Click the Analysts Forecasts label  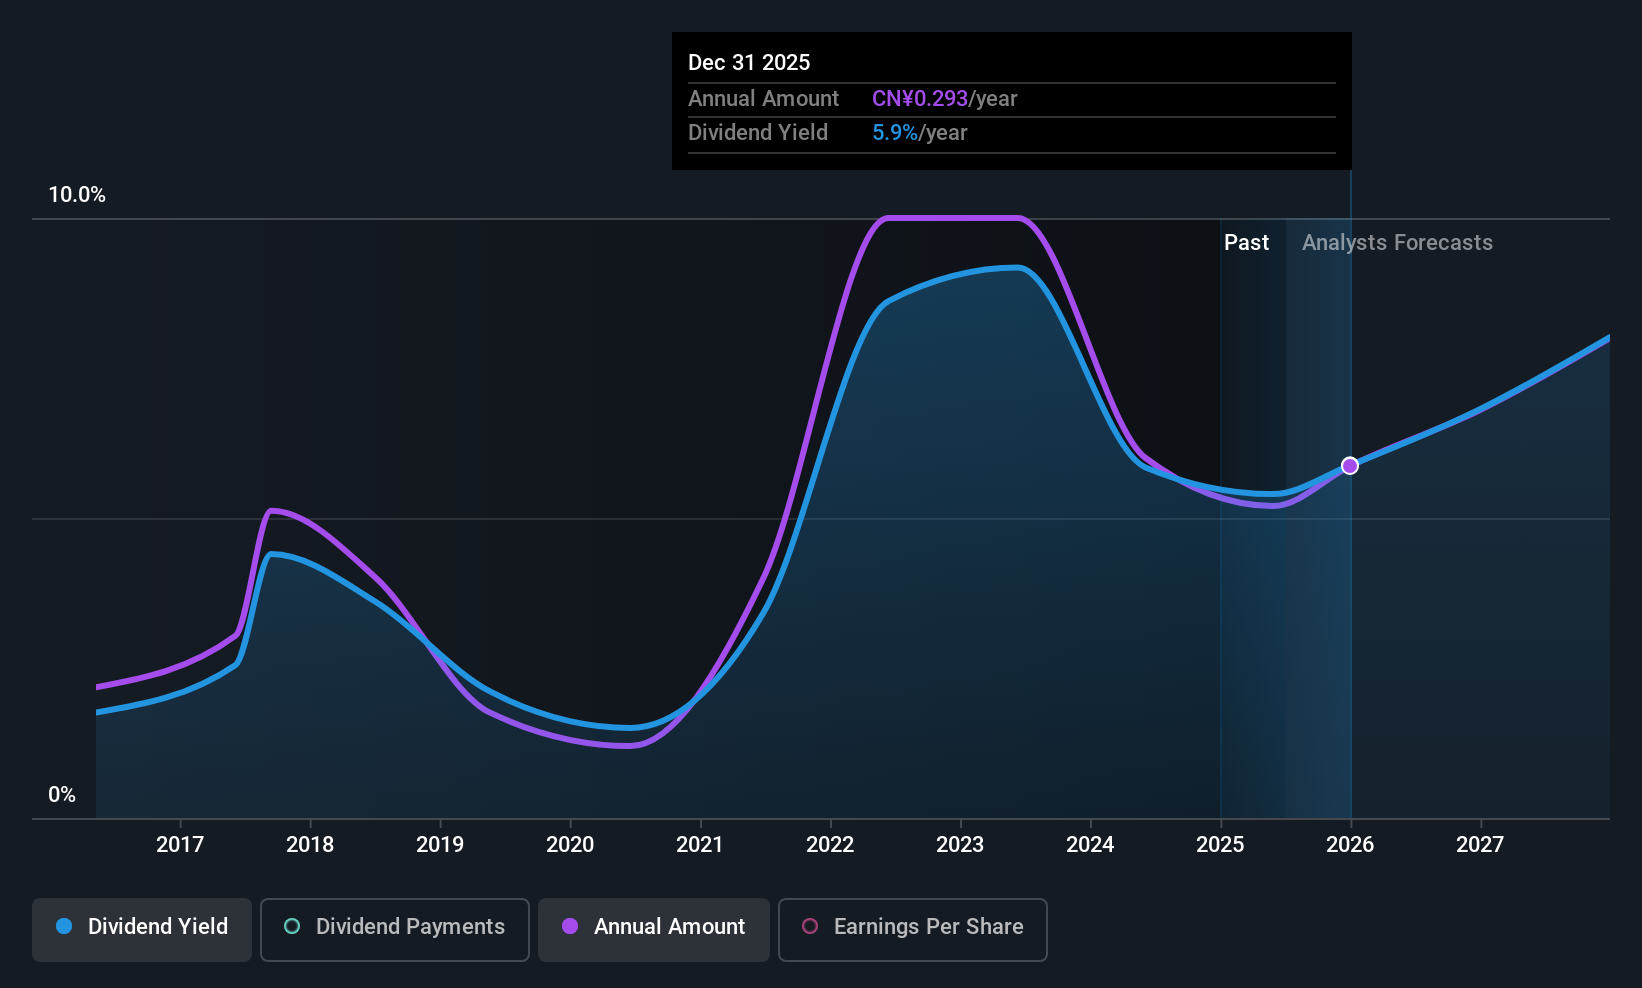(1397, 243)
